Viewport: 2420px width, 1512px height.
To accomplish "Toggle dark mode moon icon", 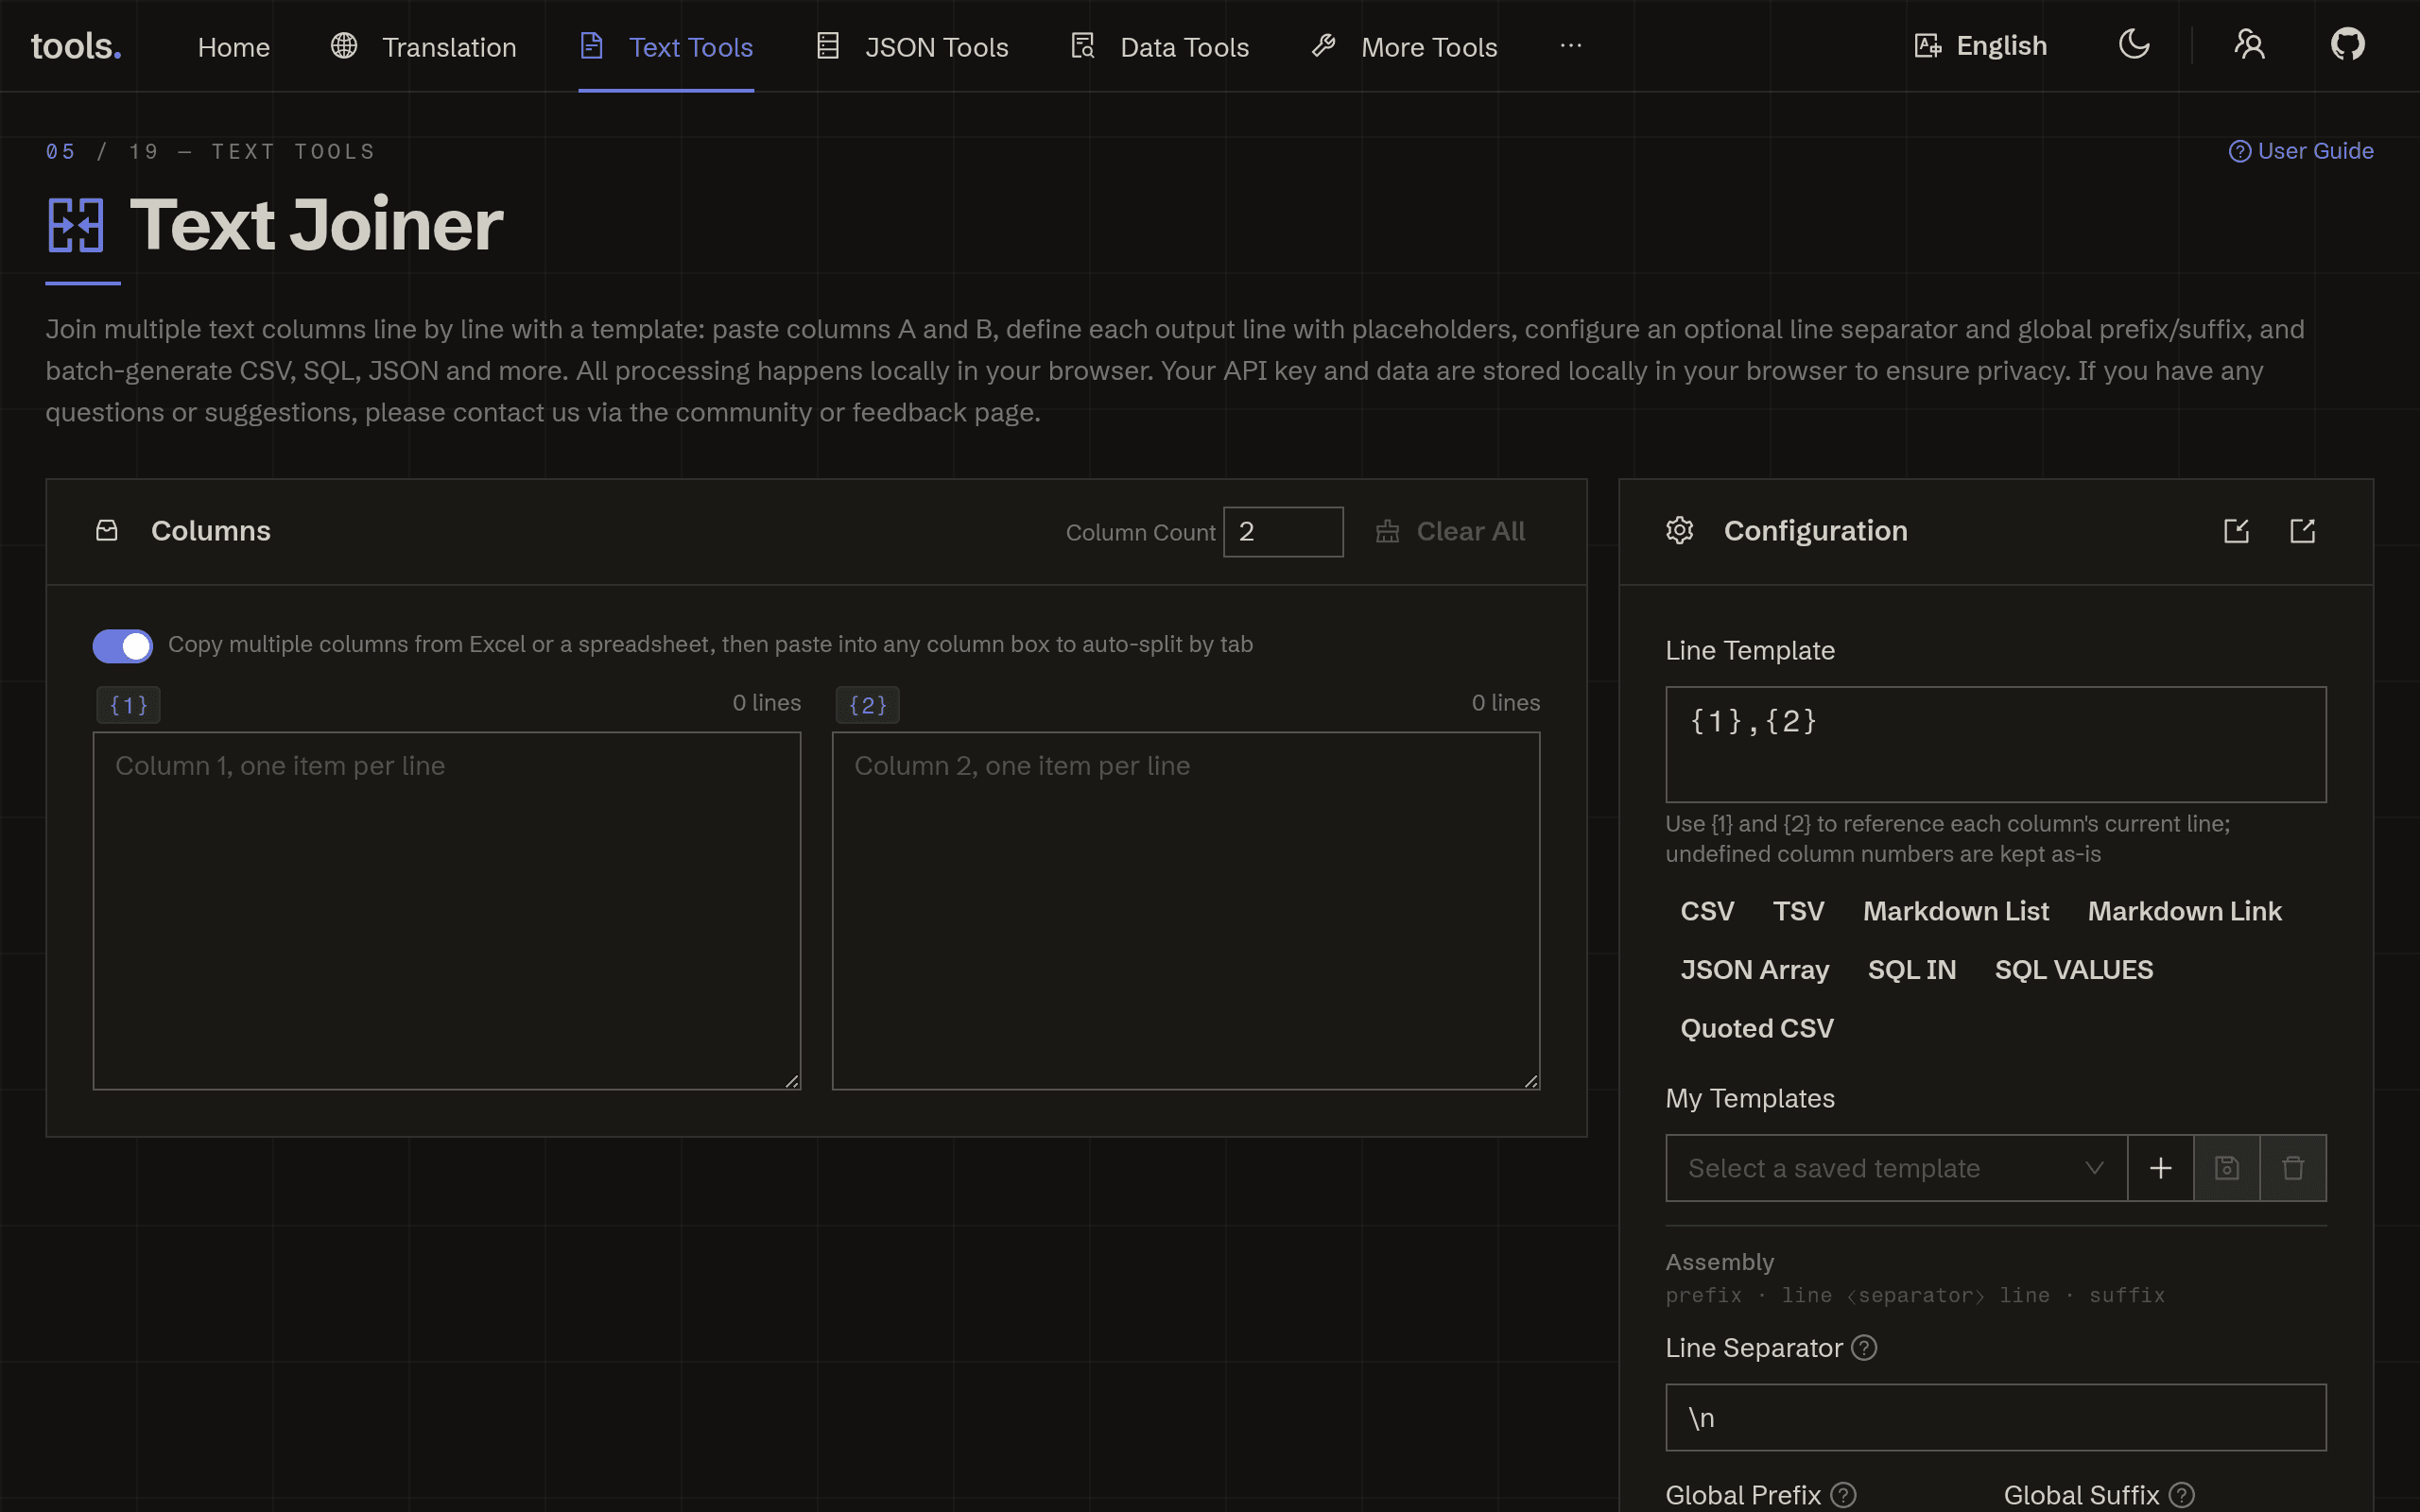I will [x=2134, y=44].
